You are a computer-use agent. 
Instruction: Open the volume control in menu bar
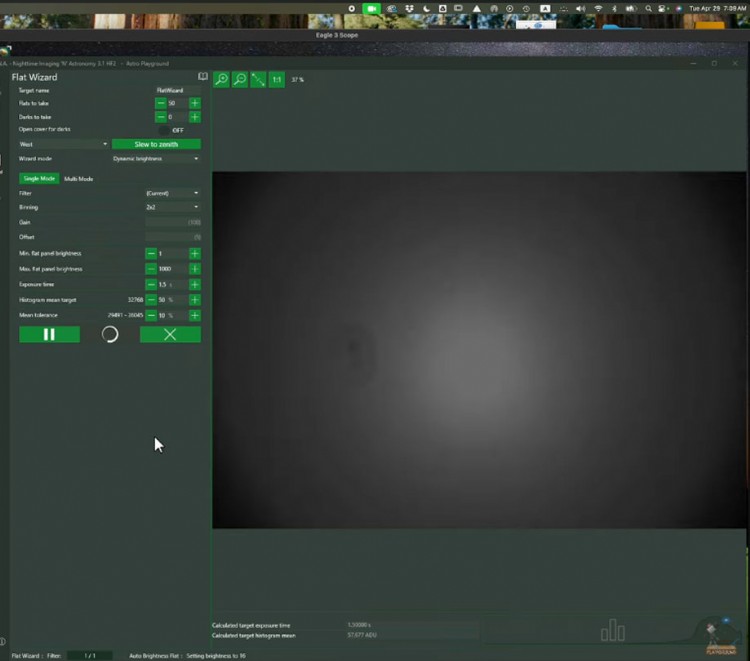[x=581, y=9]
